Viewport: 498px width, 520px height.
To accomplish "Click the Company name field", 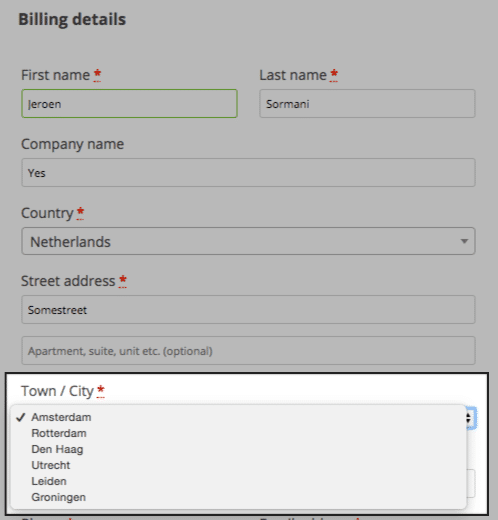I will point(248,172).
